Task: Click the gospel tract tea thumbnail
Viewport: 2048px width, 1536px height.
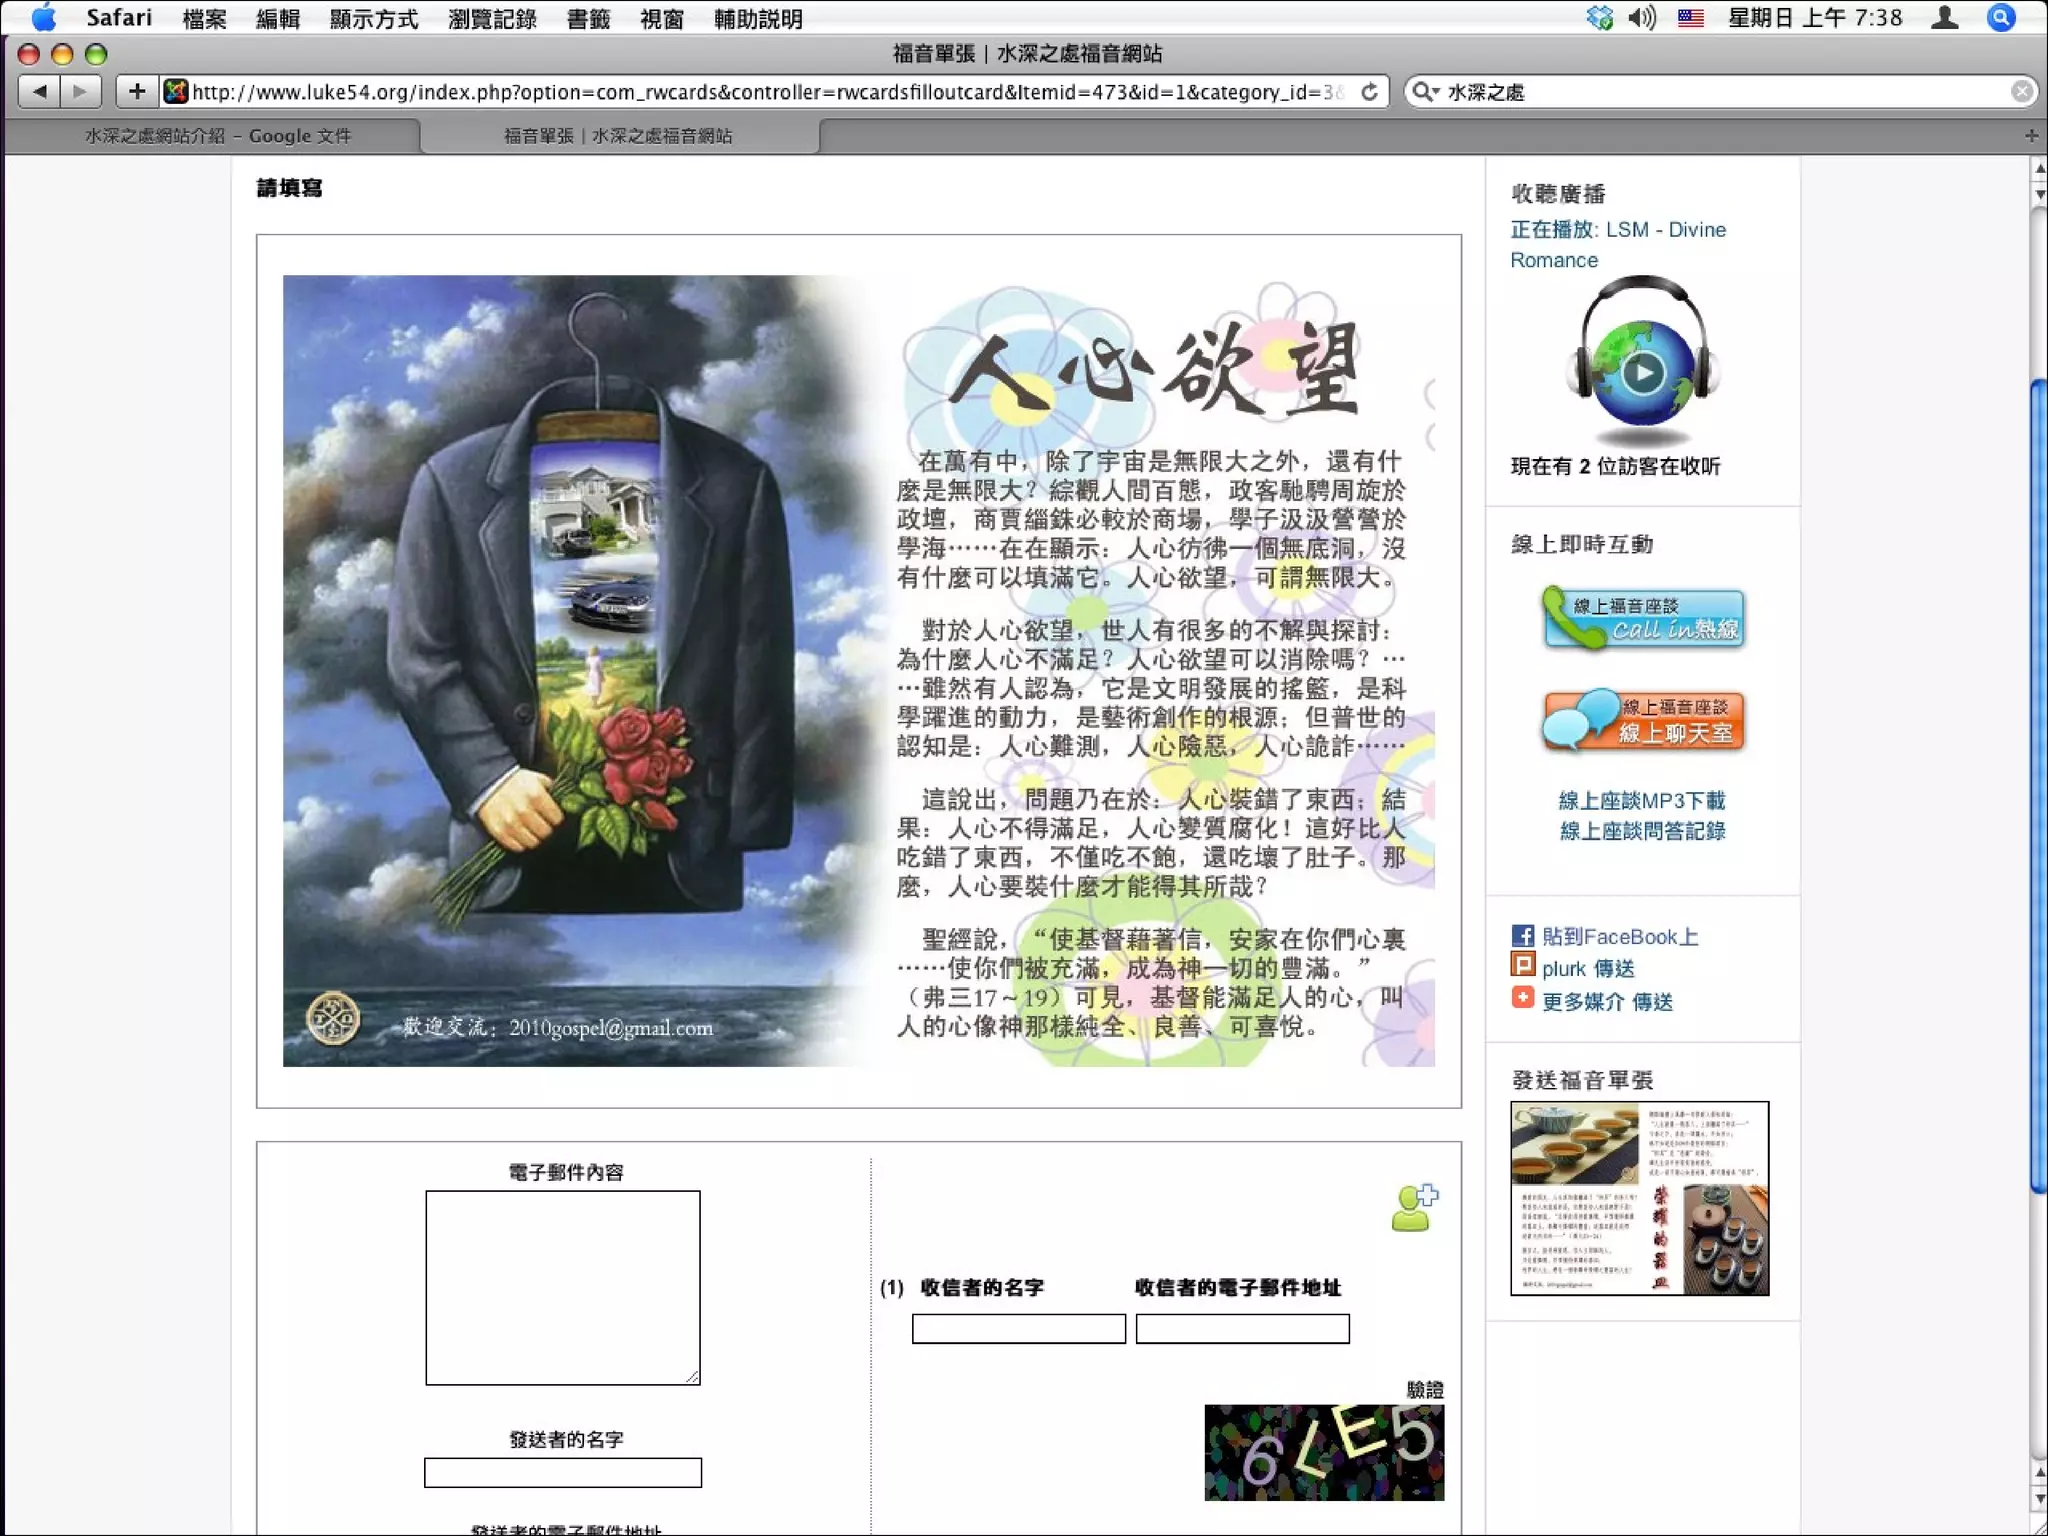Action: [1639, 1198]
